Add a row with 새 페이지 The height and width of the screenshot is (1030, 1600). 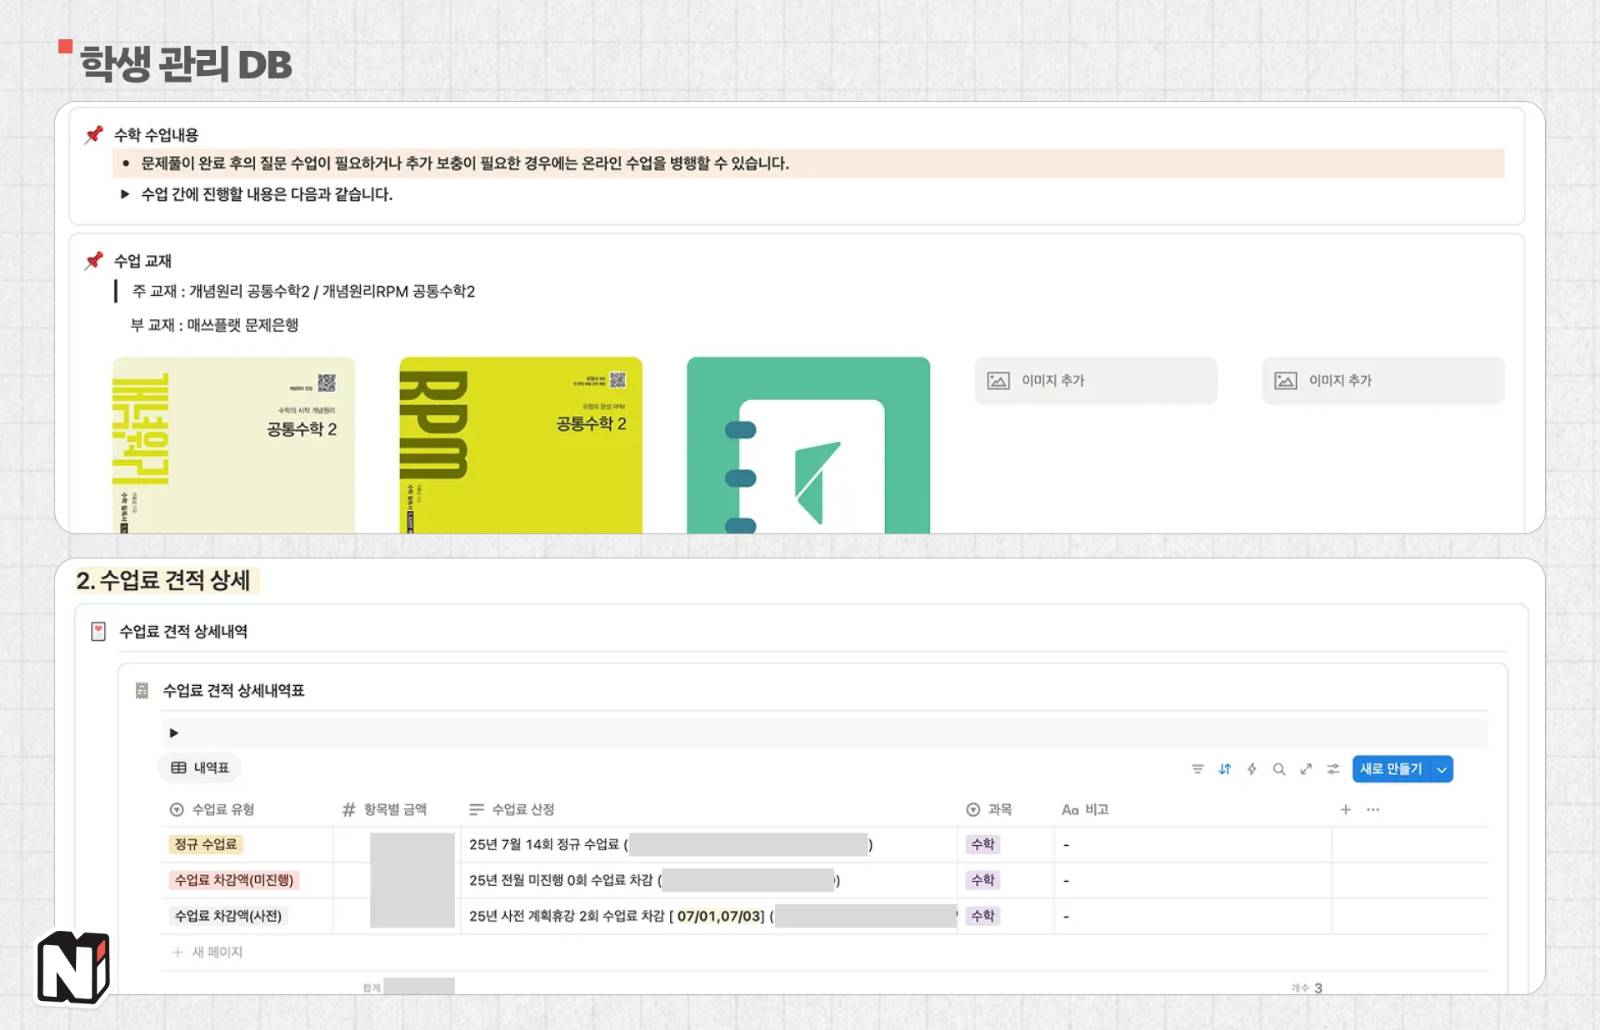pyautogui.click(x=207, y=952)
